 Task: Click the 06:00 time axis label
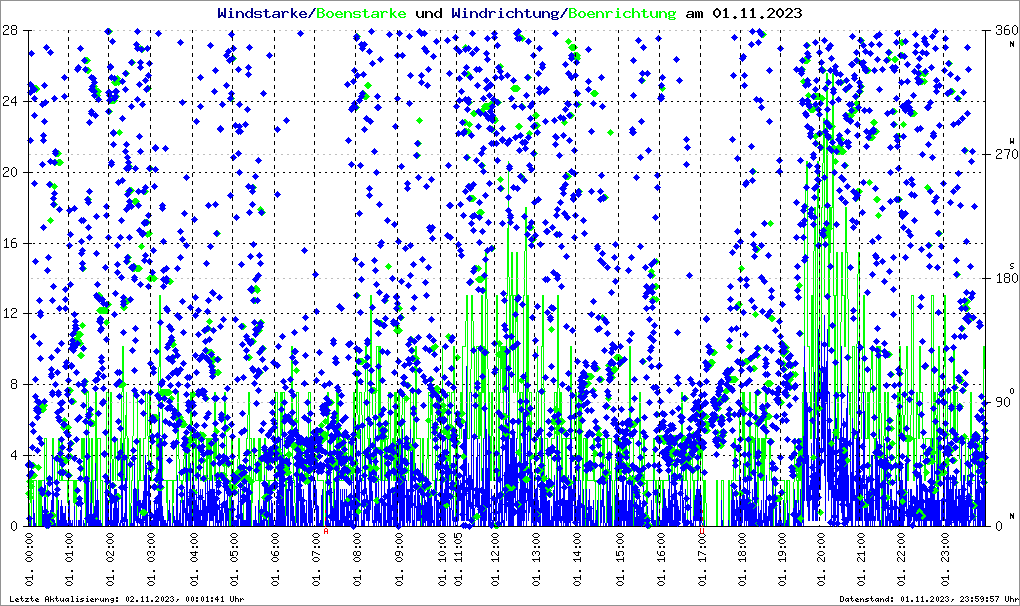275,559
